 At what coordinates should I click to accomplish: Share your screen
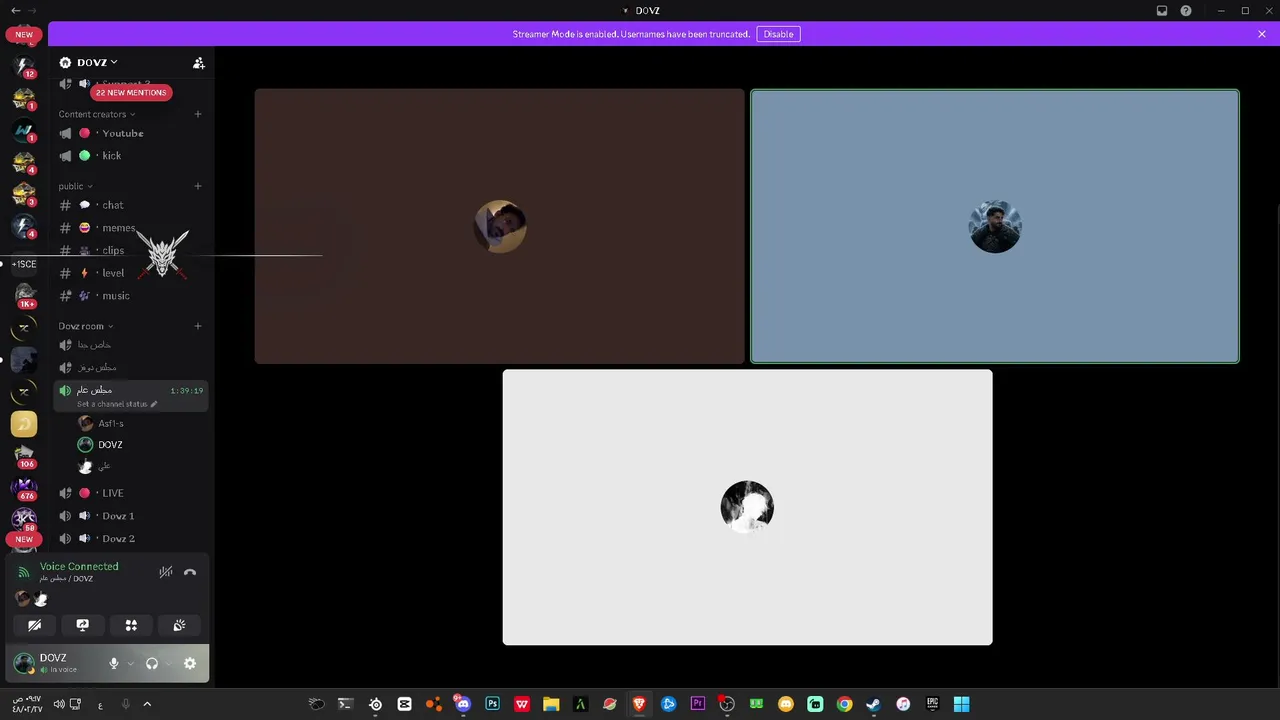[x=83, y=625]
